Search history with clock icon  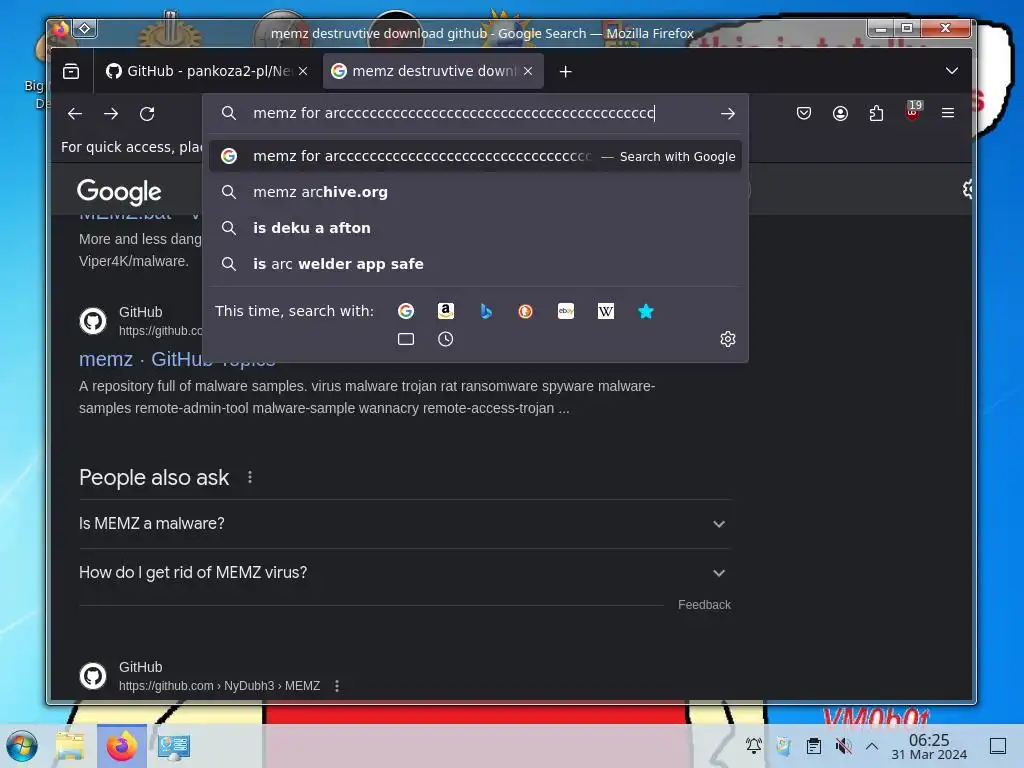[x=445, y=339]
